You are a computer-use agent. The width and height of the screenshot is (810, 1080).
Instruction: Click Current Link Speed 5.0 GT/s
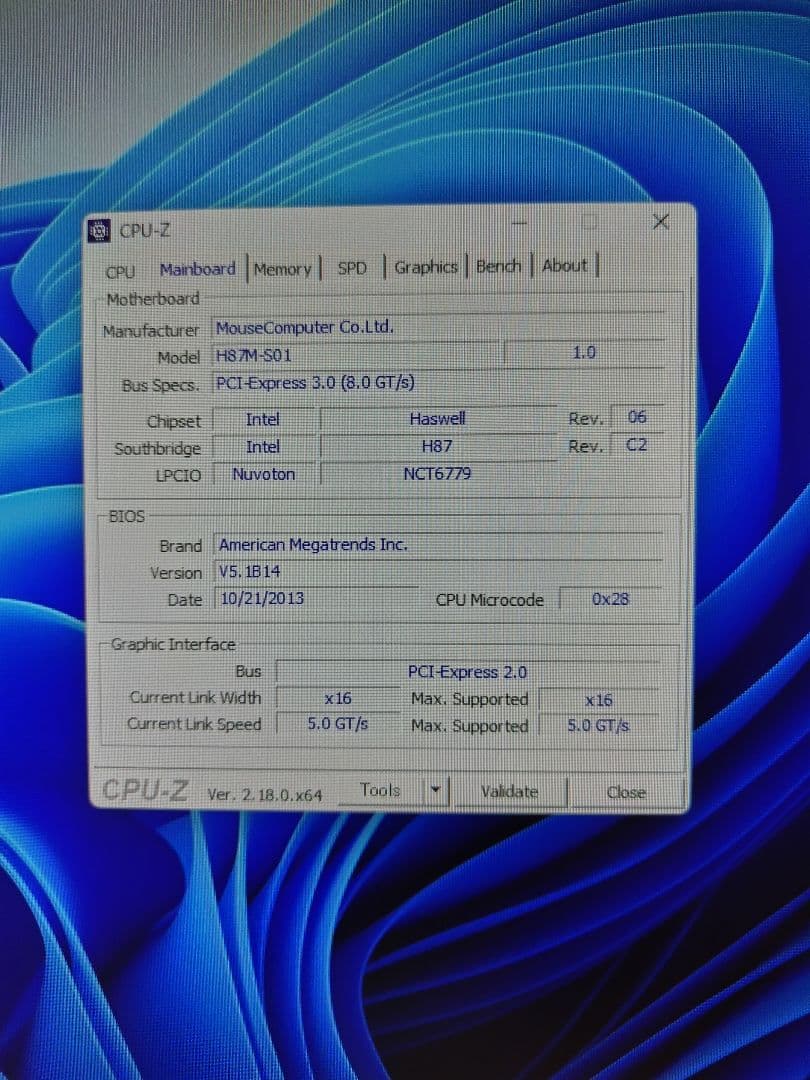pos(338,724)
